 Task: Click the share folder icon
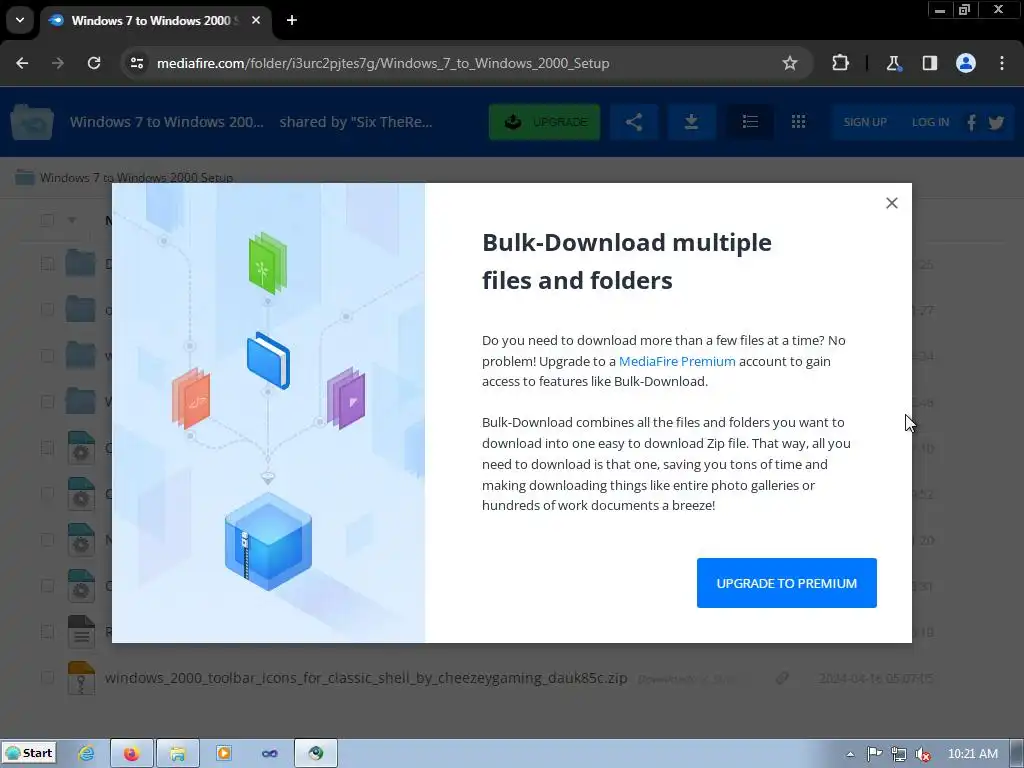(x=633, y=122)
